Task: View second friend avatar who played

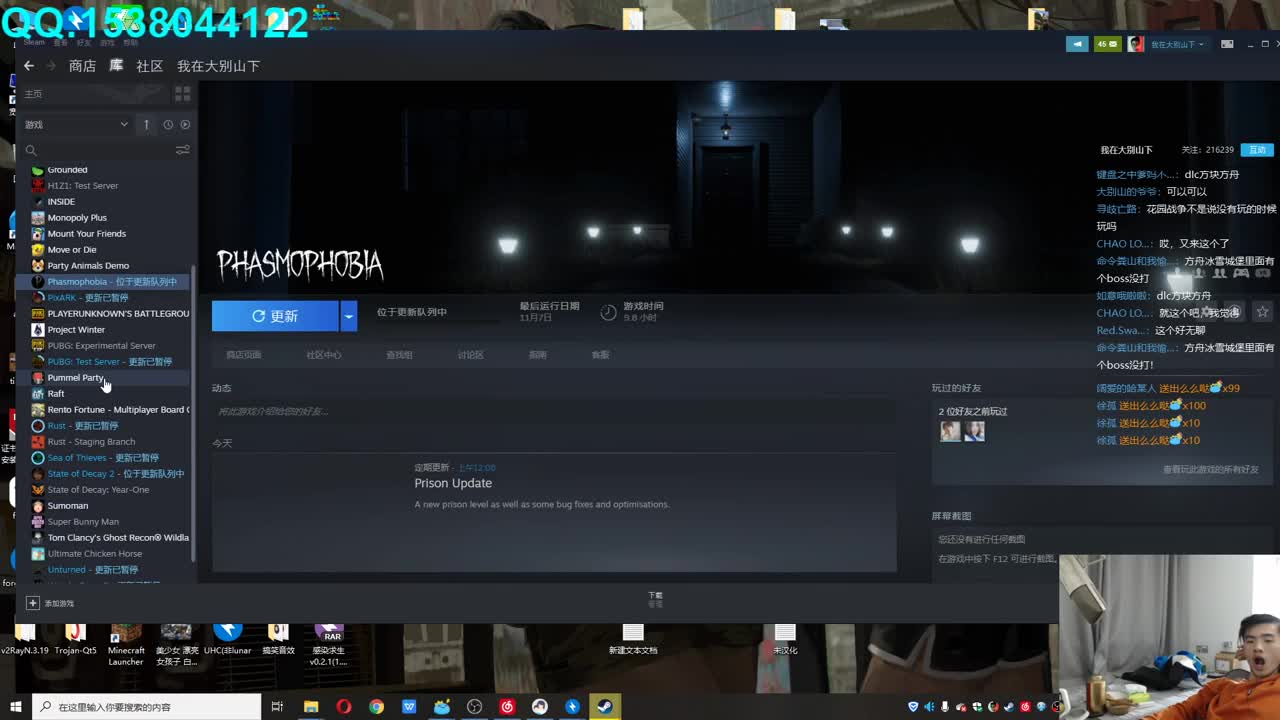Action: click(974, 431)
